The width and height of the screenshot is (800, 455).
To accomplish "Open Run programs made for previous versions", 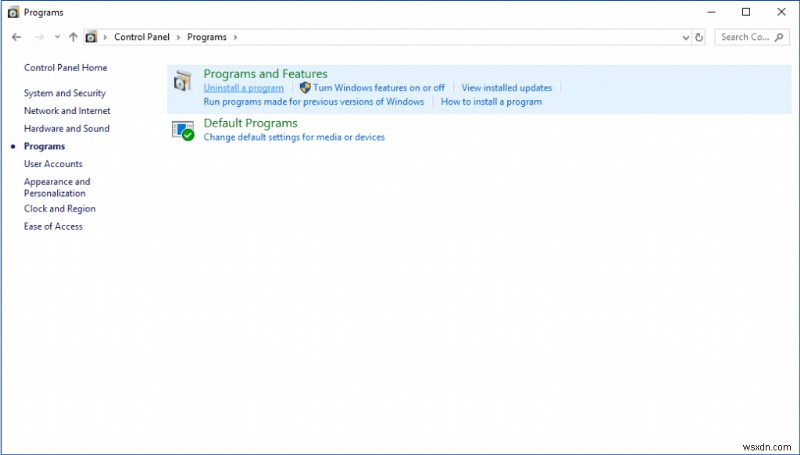I will pos(314,102).
